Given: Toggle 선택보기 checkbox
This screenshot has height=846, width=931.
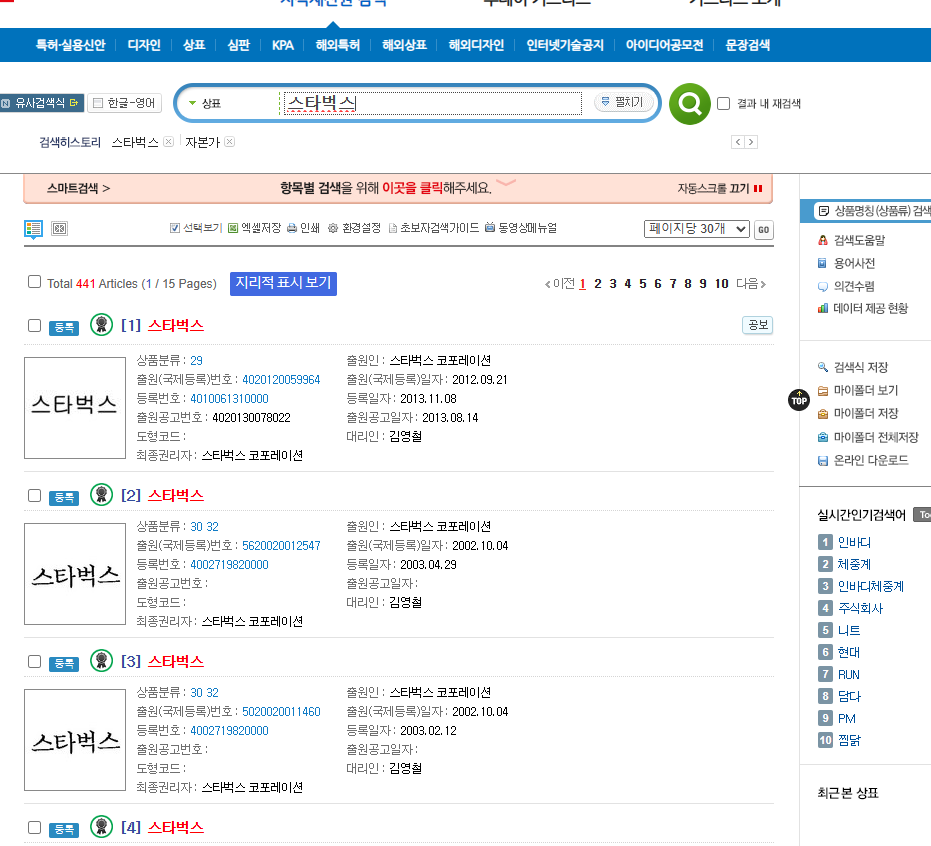Looking at the screenshot, I should coord(175,228).
